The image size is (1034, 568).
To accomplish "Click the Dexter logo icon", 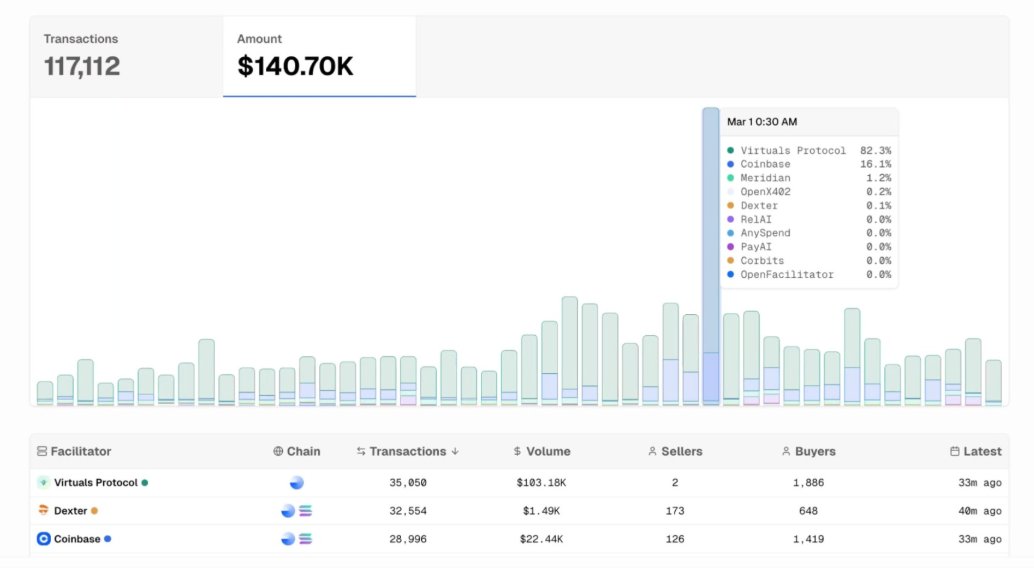I will click(x=43, y=510).
